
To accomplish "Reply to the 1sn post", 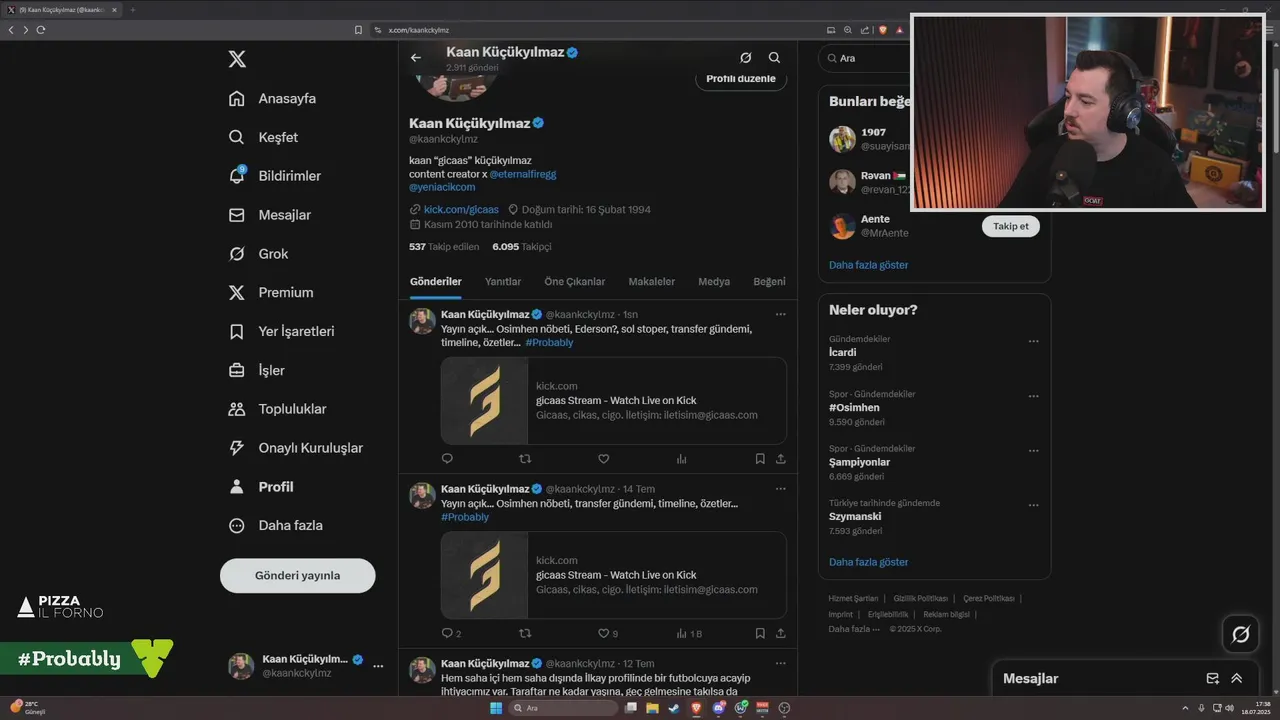I will click(447, 459).
